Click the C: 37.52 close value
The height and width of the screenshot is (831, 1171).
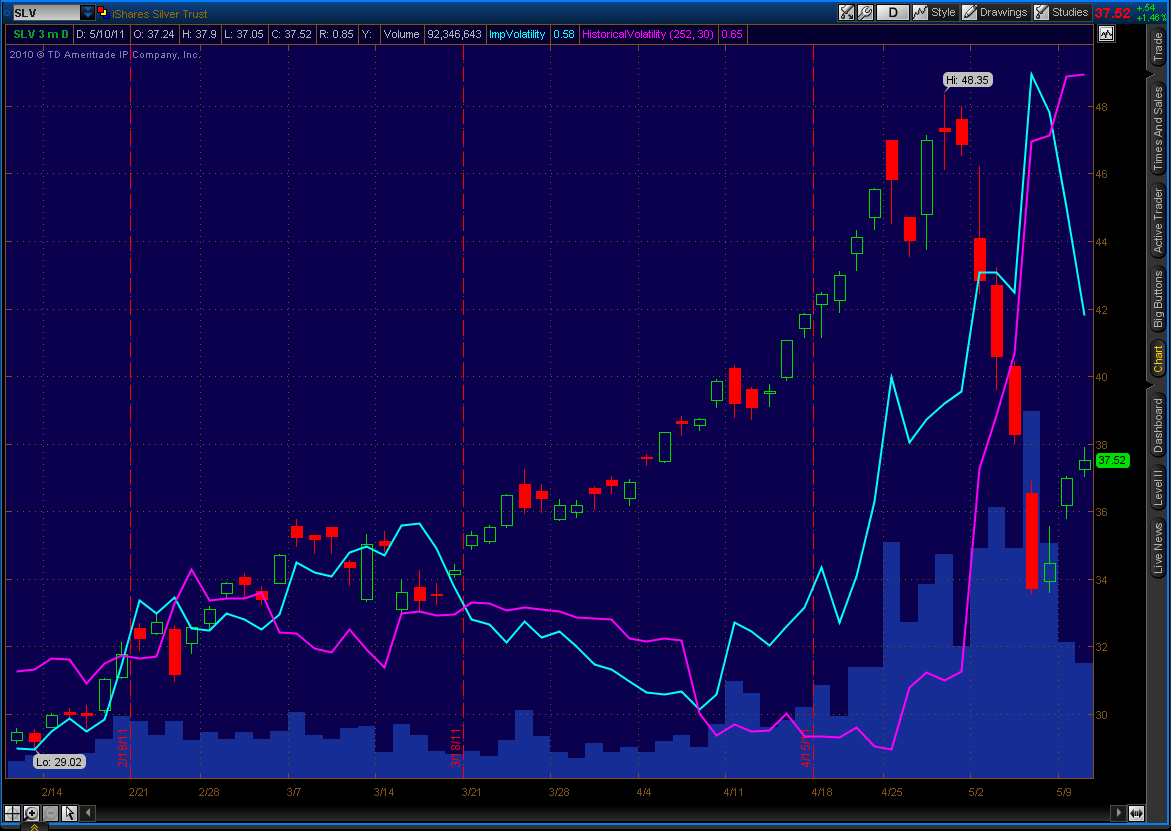[x=291, y=34]
